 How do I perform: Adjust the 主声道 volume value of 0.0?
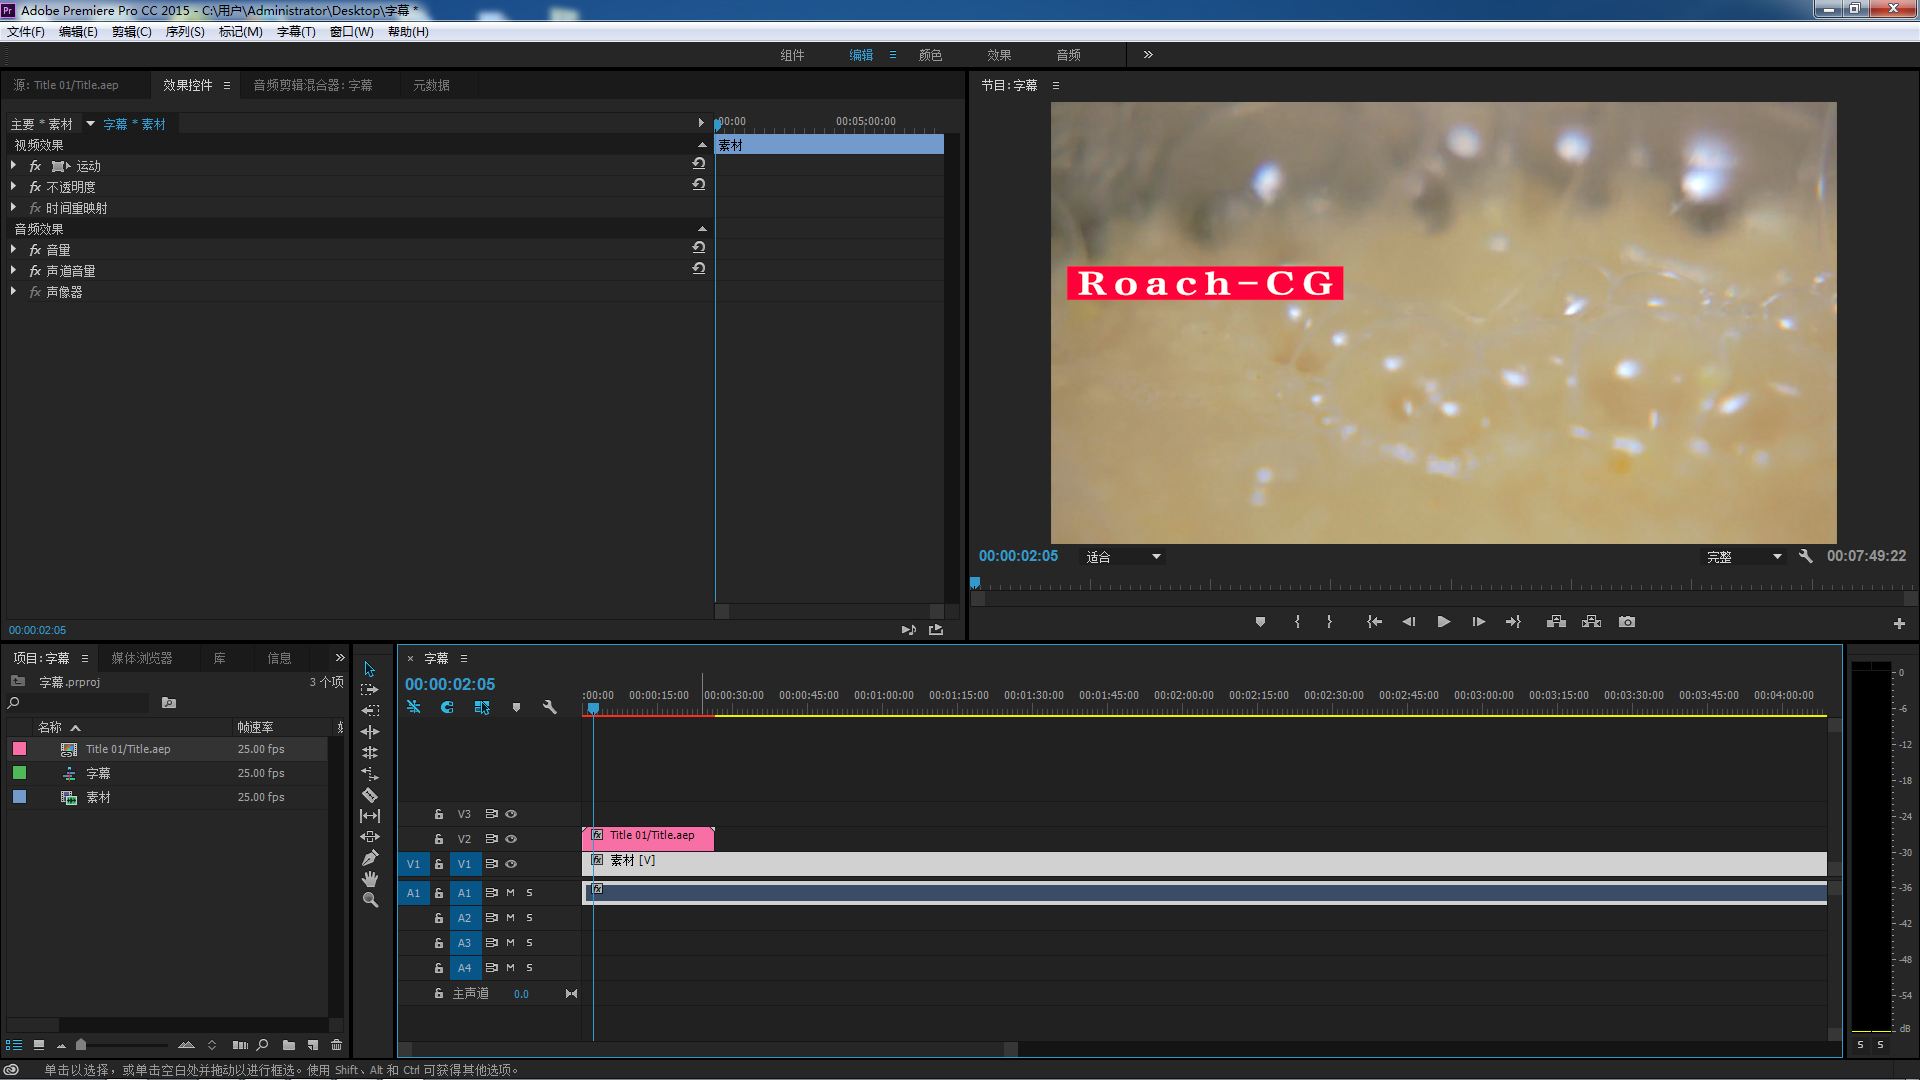[521, 993]
